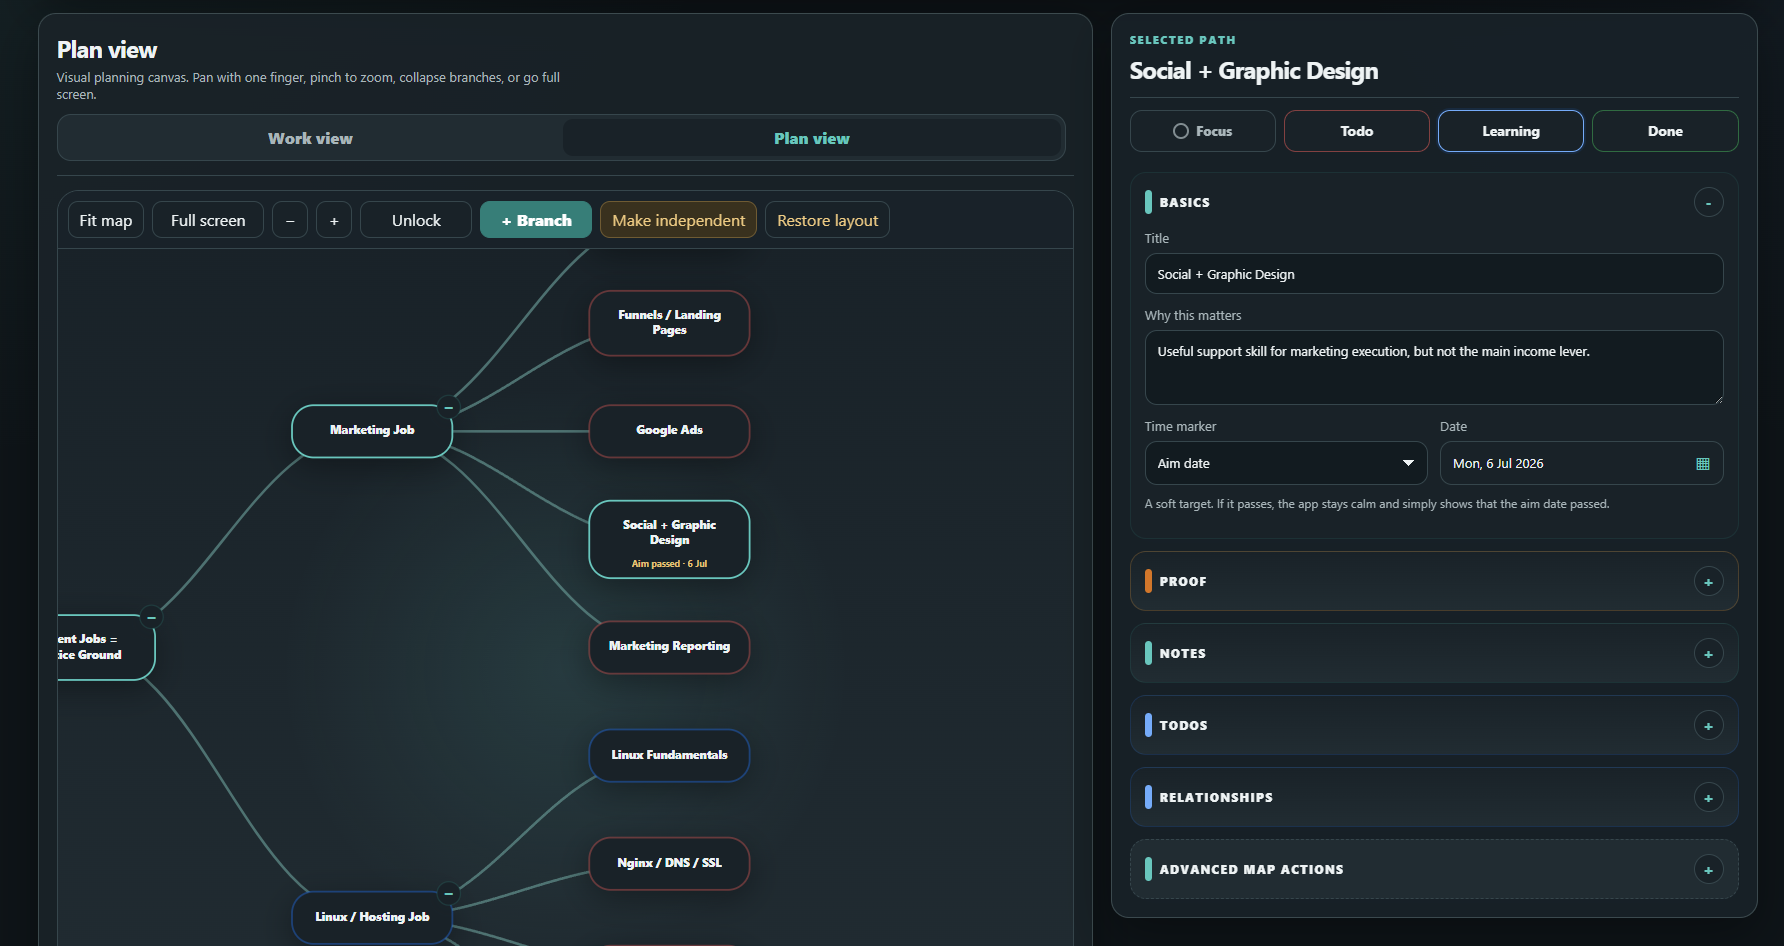
Task: Expand the Relationships section
Action: tap(1708, 798)
